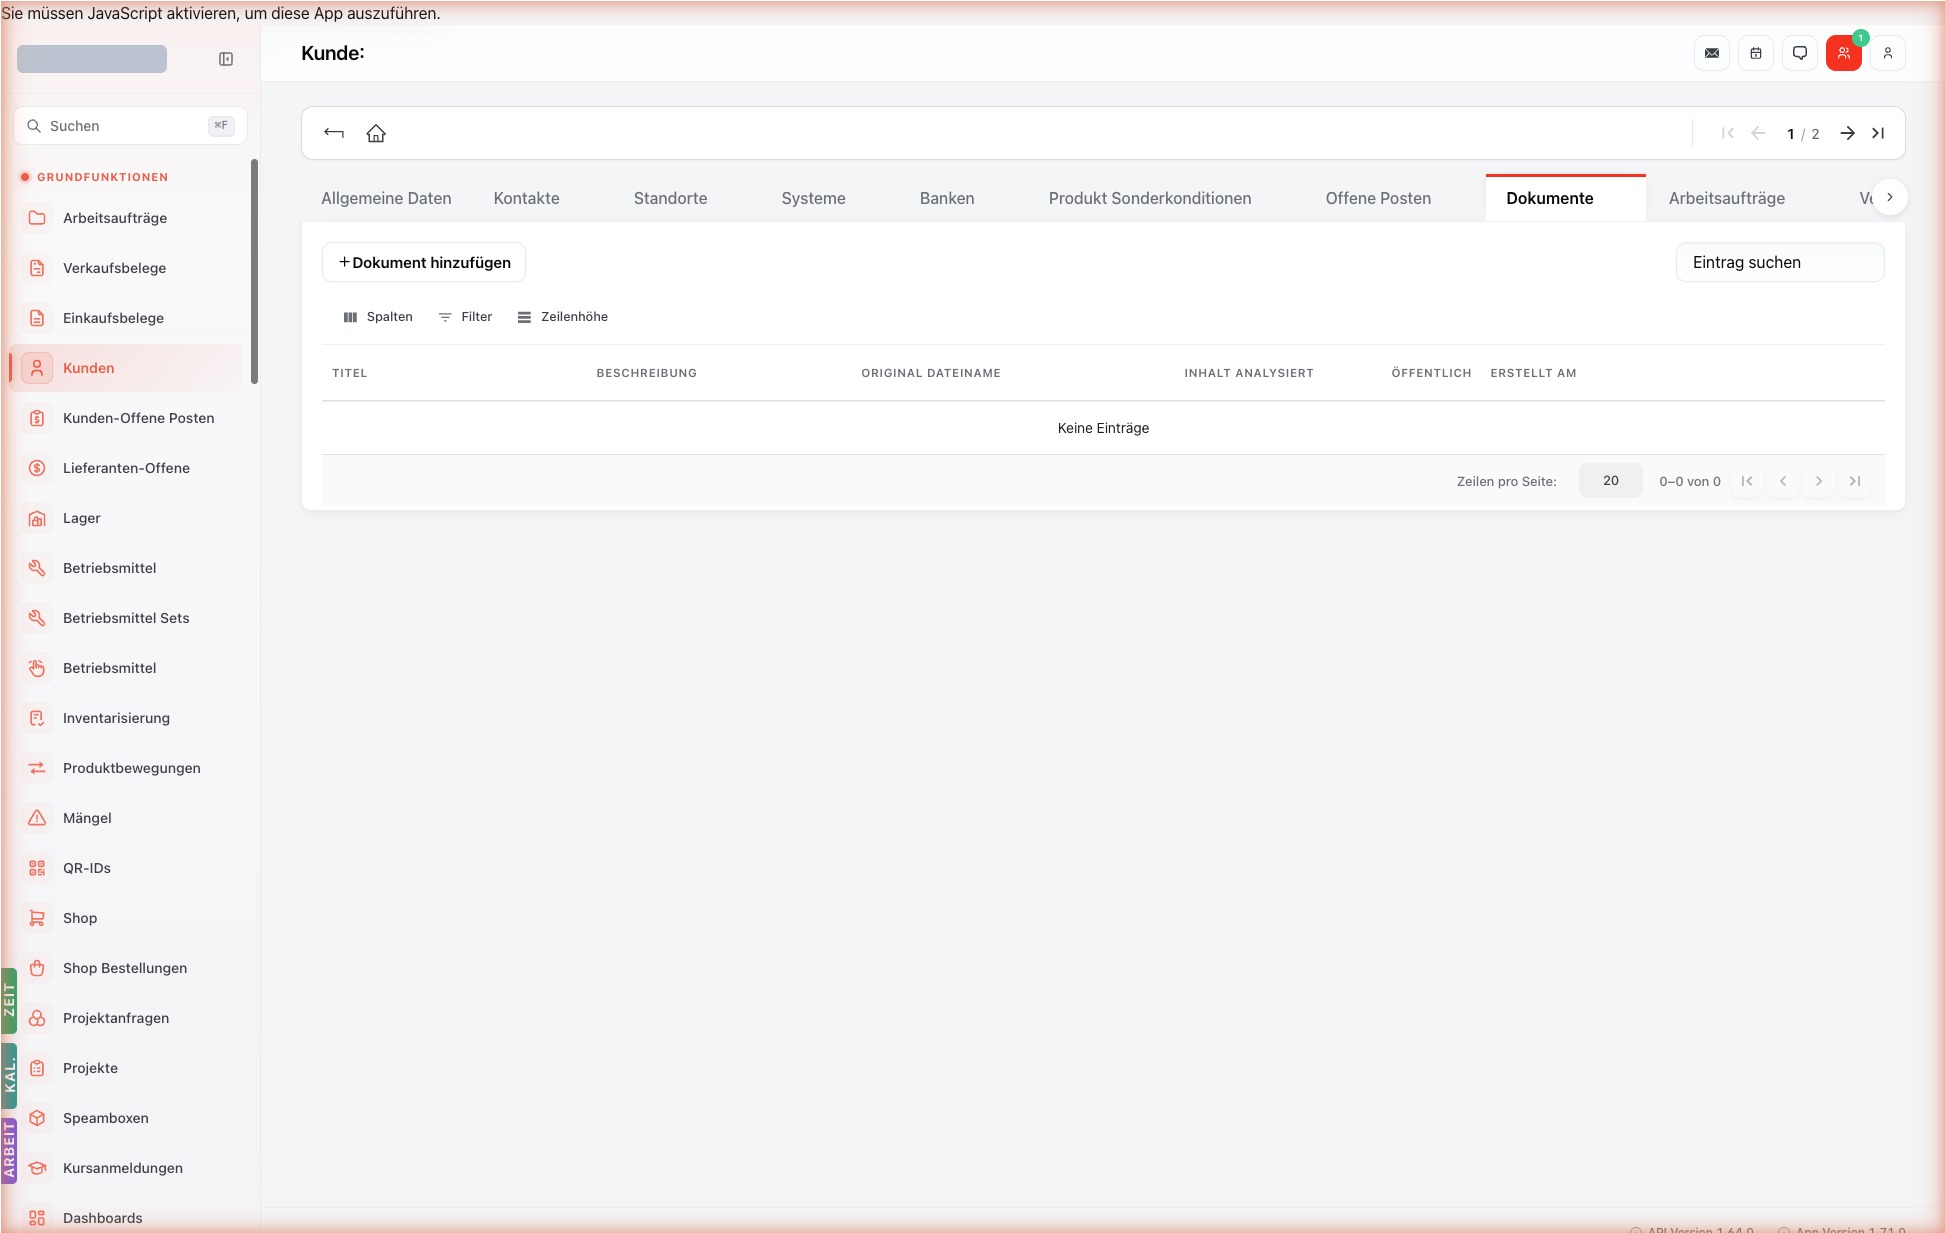Switch to Banken tab

coord(947,198)
